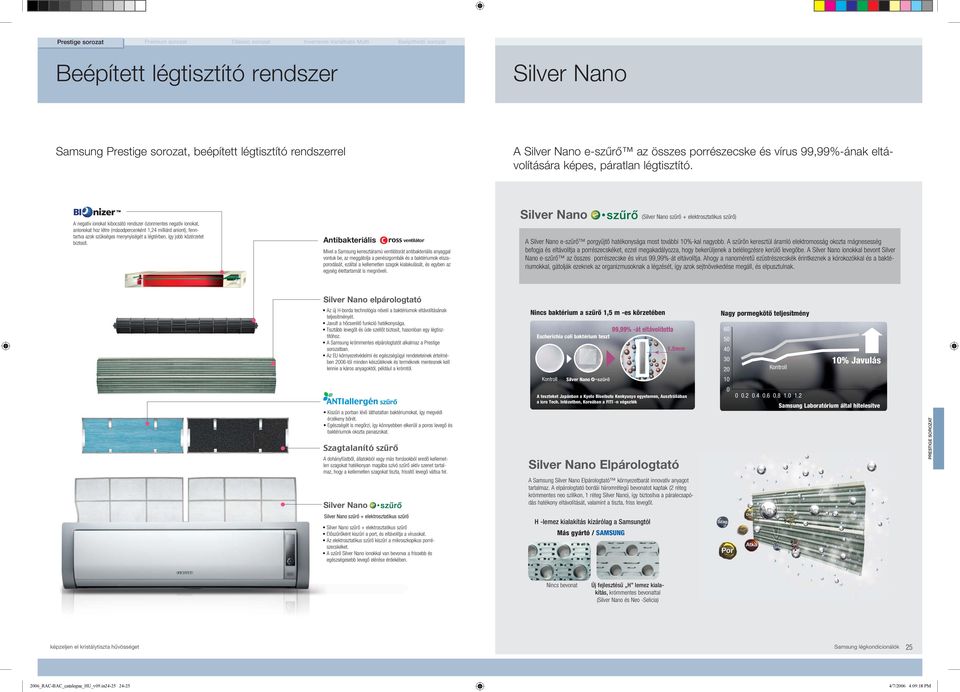960x692 pixels.
Task: Click the red swatch in the color bar
Action: 873,6
